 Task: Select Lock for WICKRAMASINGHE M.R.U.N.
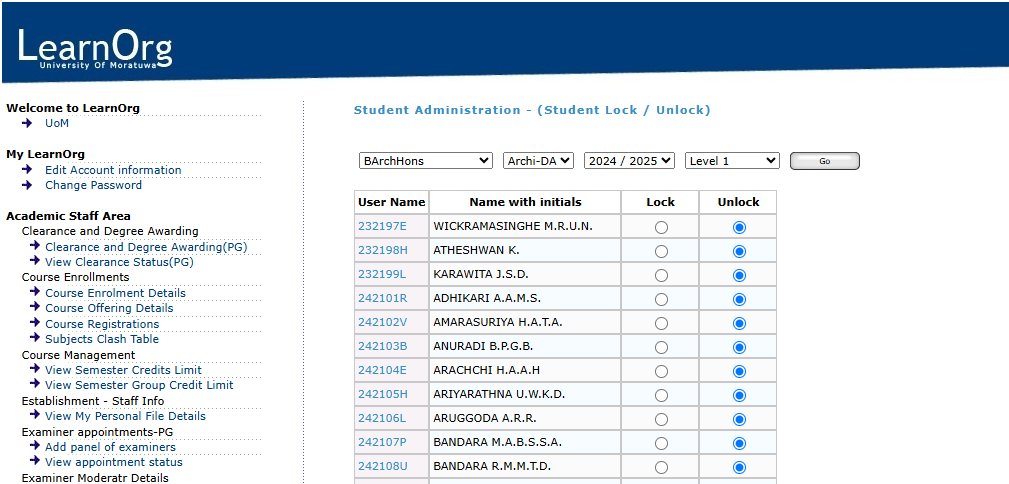click(x=661, y=227)
